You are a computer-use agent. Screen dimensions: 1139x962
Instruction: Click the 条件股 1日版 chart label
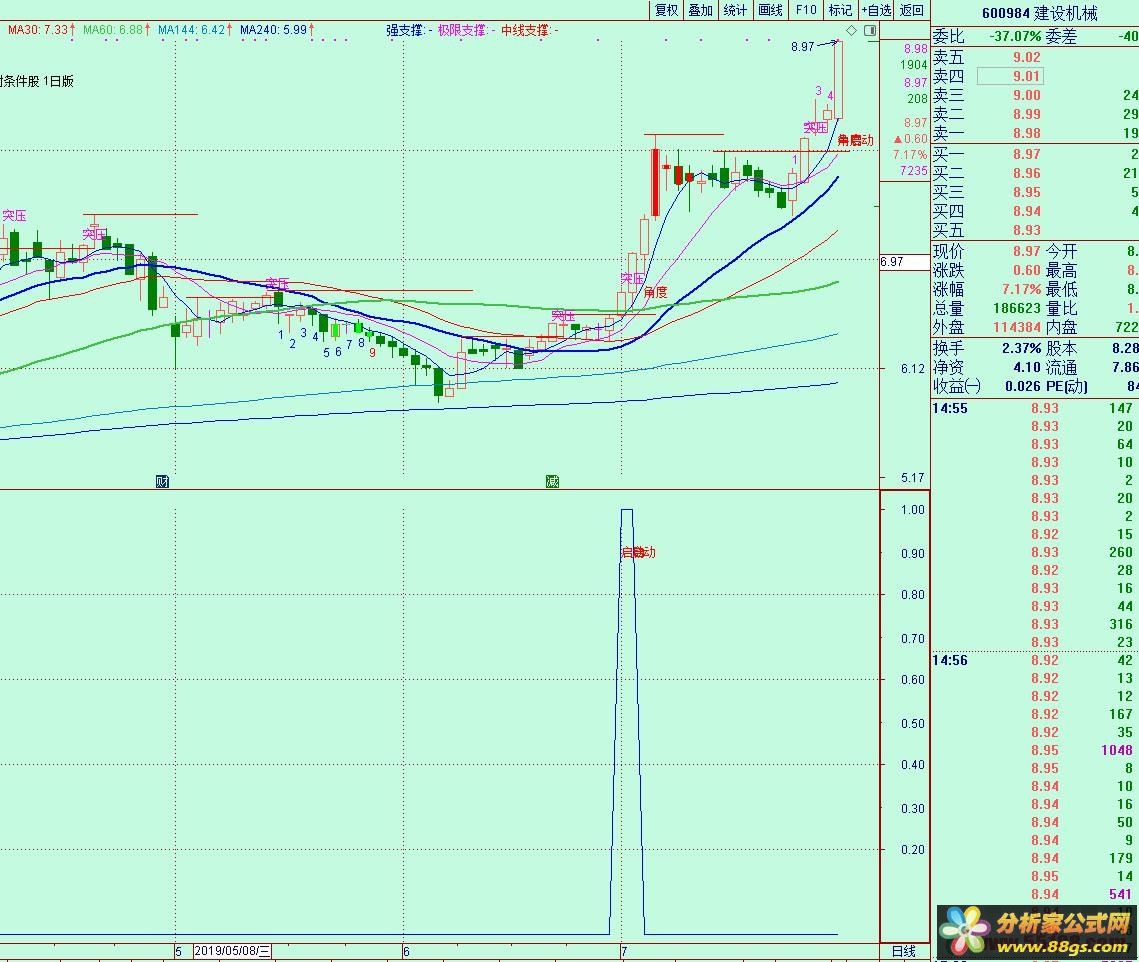tap(37, 81)
